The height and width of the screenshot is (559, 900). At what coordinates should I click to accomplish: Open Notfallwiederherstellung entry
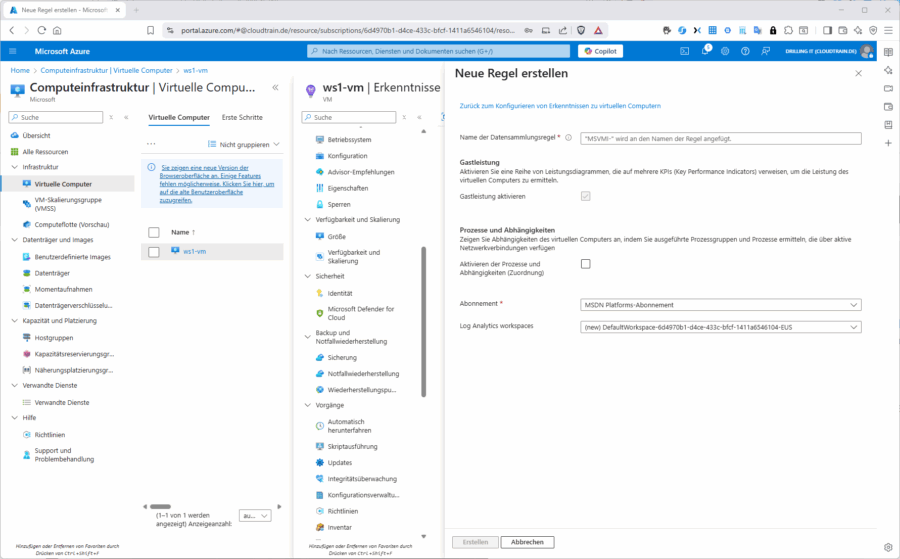tap(363, 373)
